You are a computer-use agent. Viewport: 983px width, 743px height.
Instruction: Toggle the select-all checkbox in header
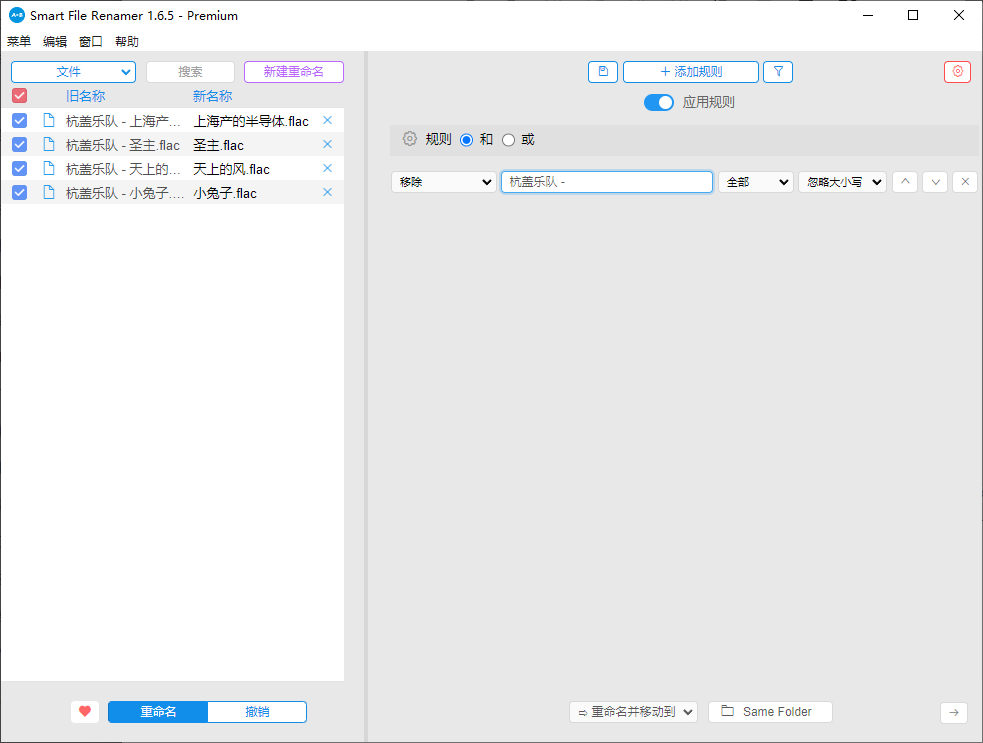coord(19,96)
